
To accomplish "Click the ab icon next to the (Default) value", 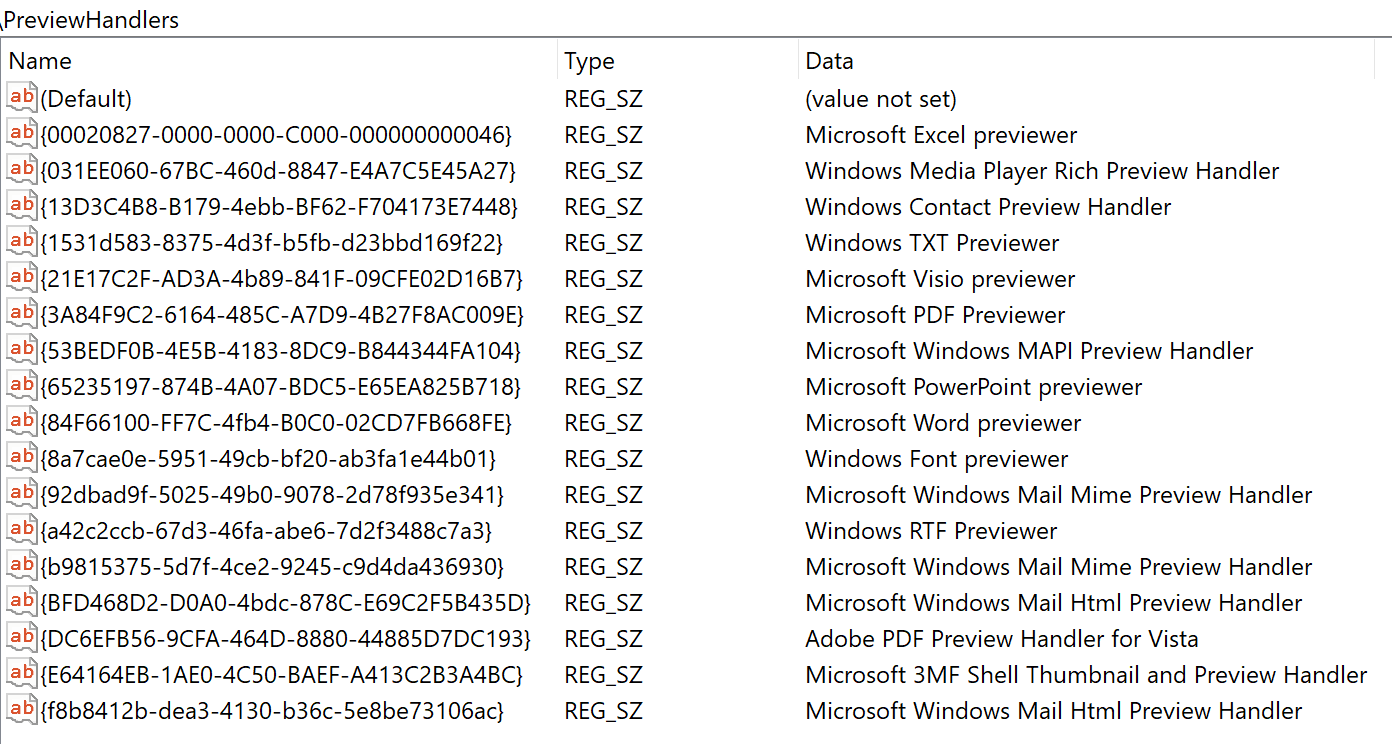I will click(x=21, y=98).
